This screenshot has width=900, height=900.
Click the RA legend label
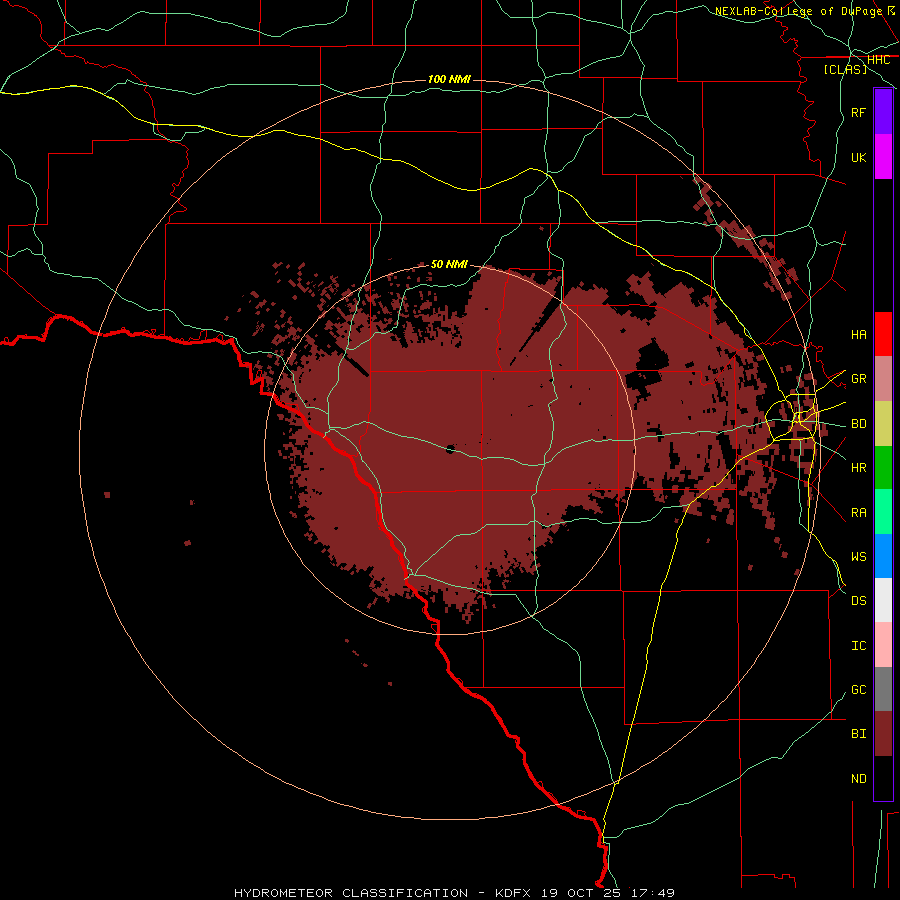coord(858,513)
